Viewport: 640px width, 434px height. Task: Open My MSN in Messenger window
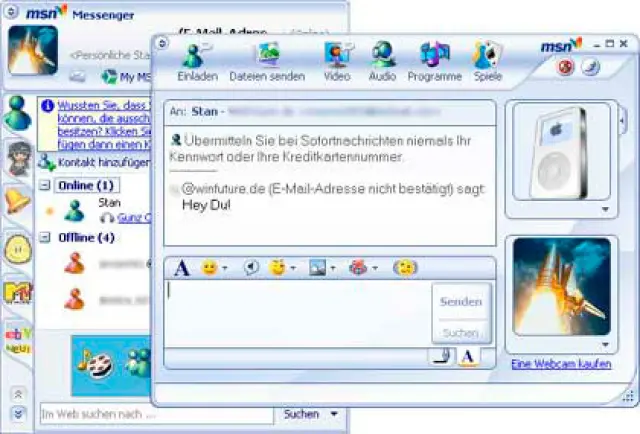126,77
